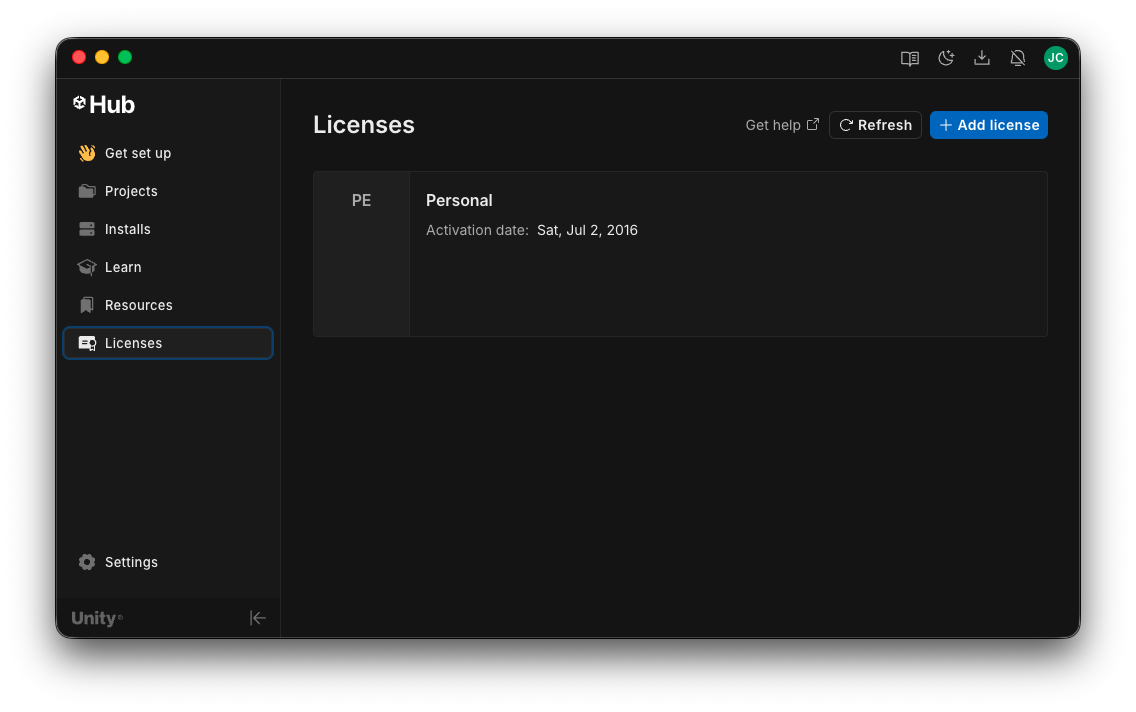This screenshot has height=712, width=1136.
Task: Click the Get help link
Action: tap(782, 125)
